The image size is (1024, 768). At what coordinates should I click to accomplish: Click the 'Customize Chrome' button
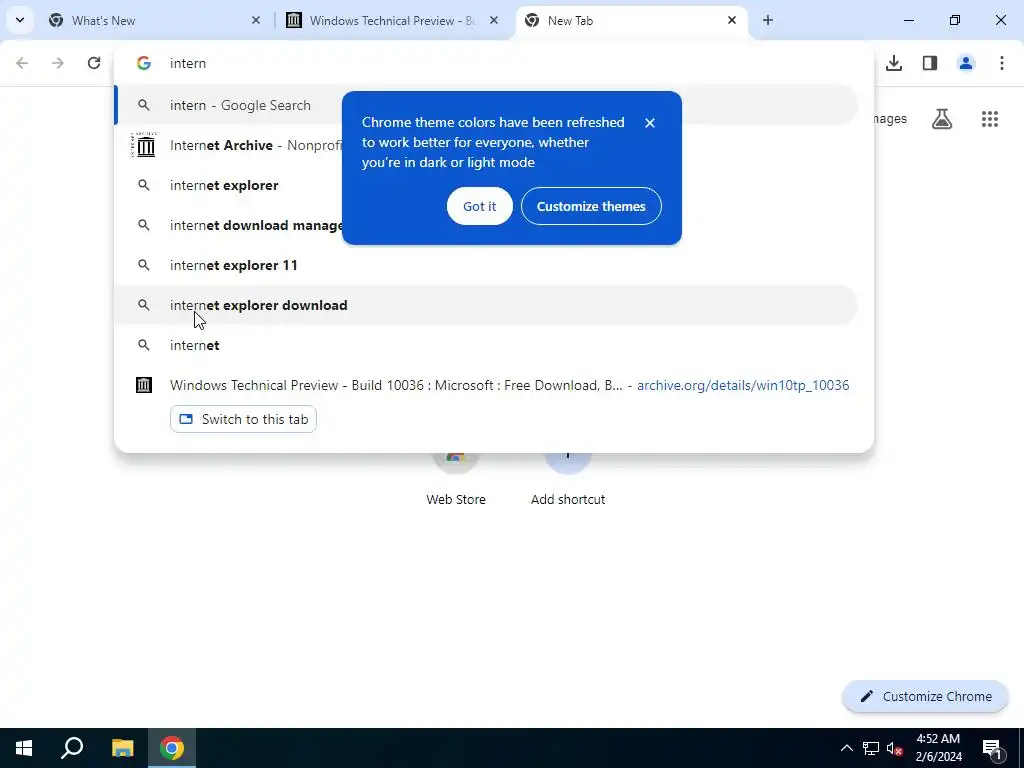pos(925,696)
